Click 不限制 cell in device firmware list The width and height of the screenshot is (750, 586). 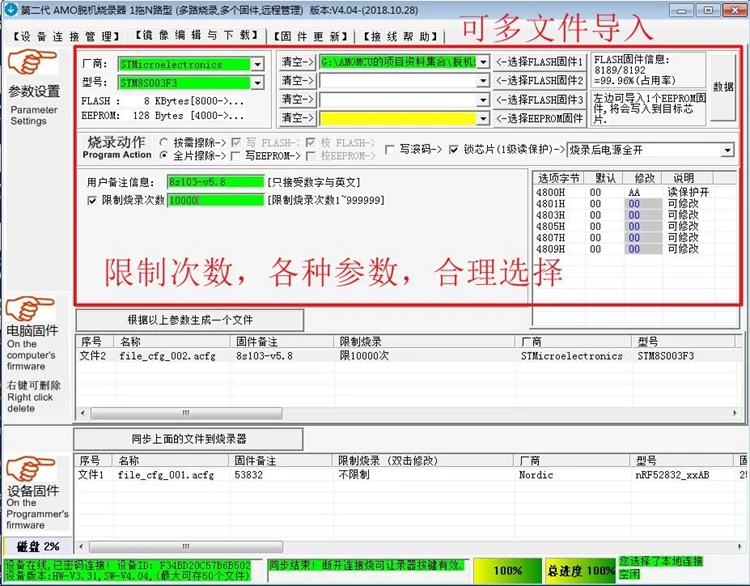click(x=354, y=475)
